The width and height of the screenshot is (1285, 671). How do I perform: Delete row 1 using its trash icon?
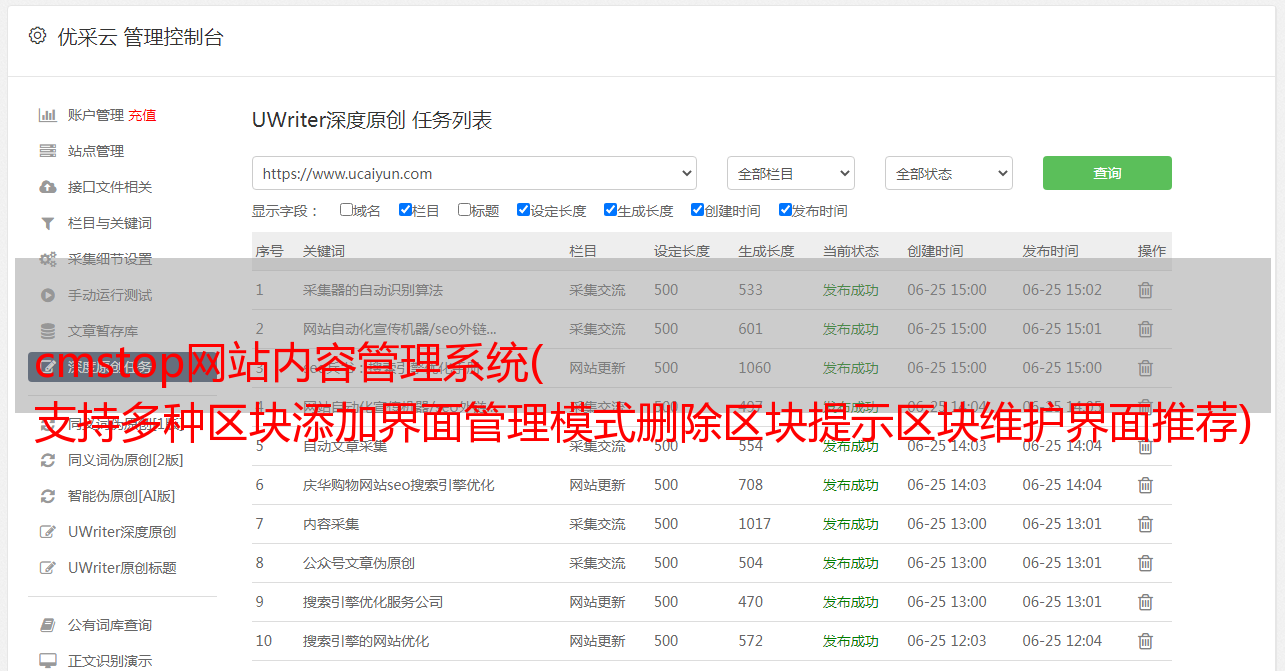click(1145, 290)
